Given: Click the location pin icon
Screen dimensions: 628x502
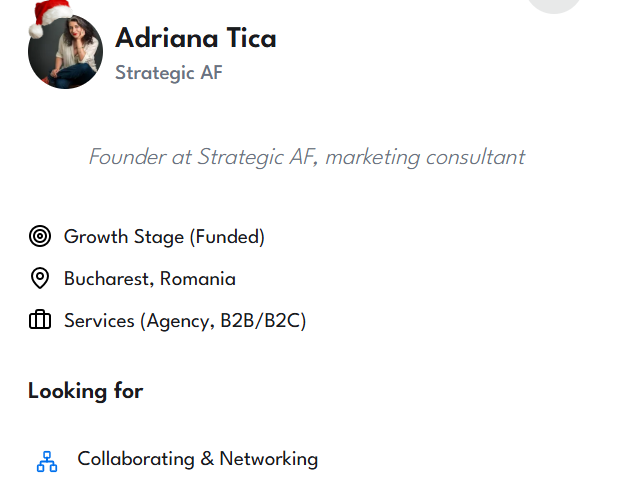Looking at the screenshot, I should pos(40,279).
